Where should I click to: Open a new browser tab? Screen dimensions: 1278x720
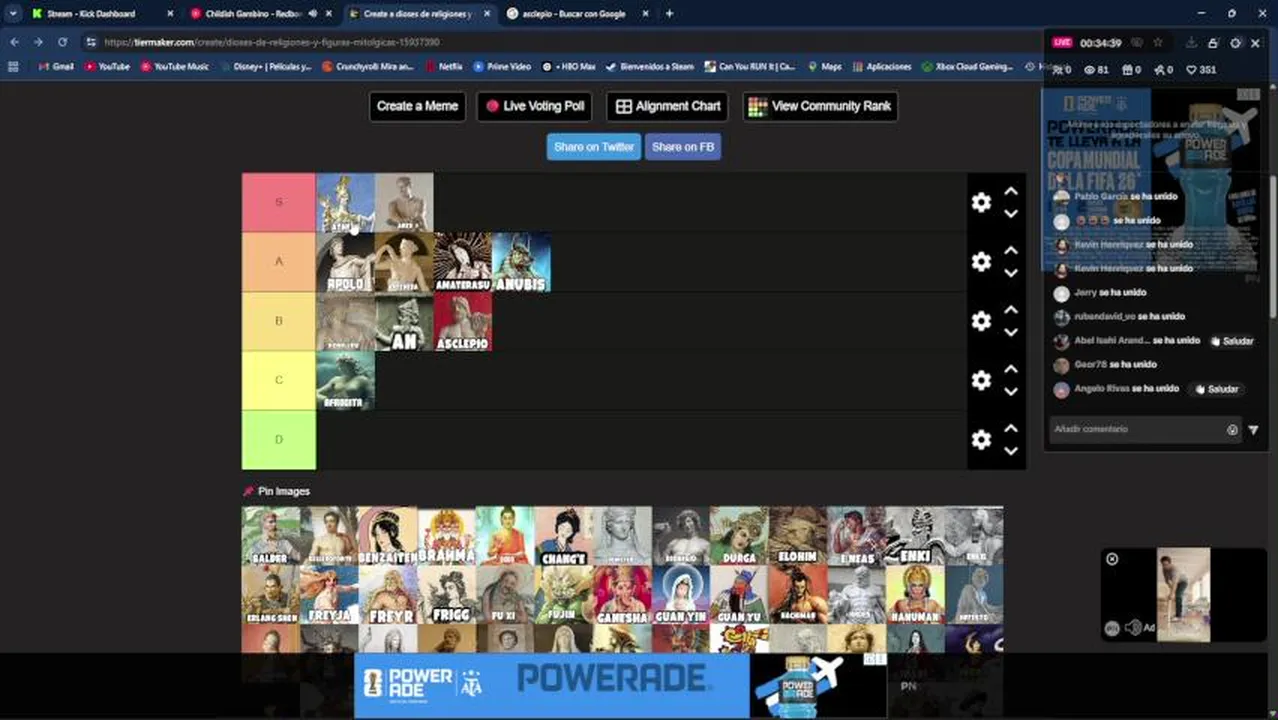click(x=669, y=14)
